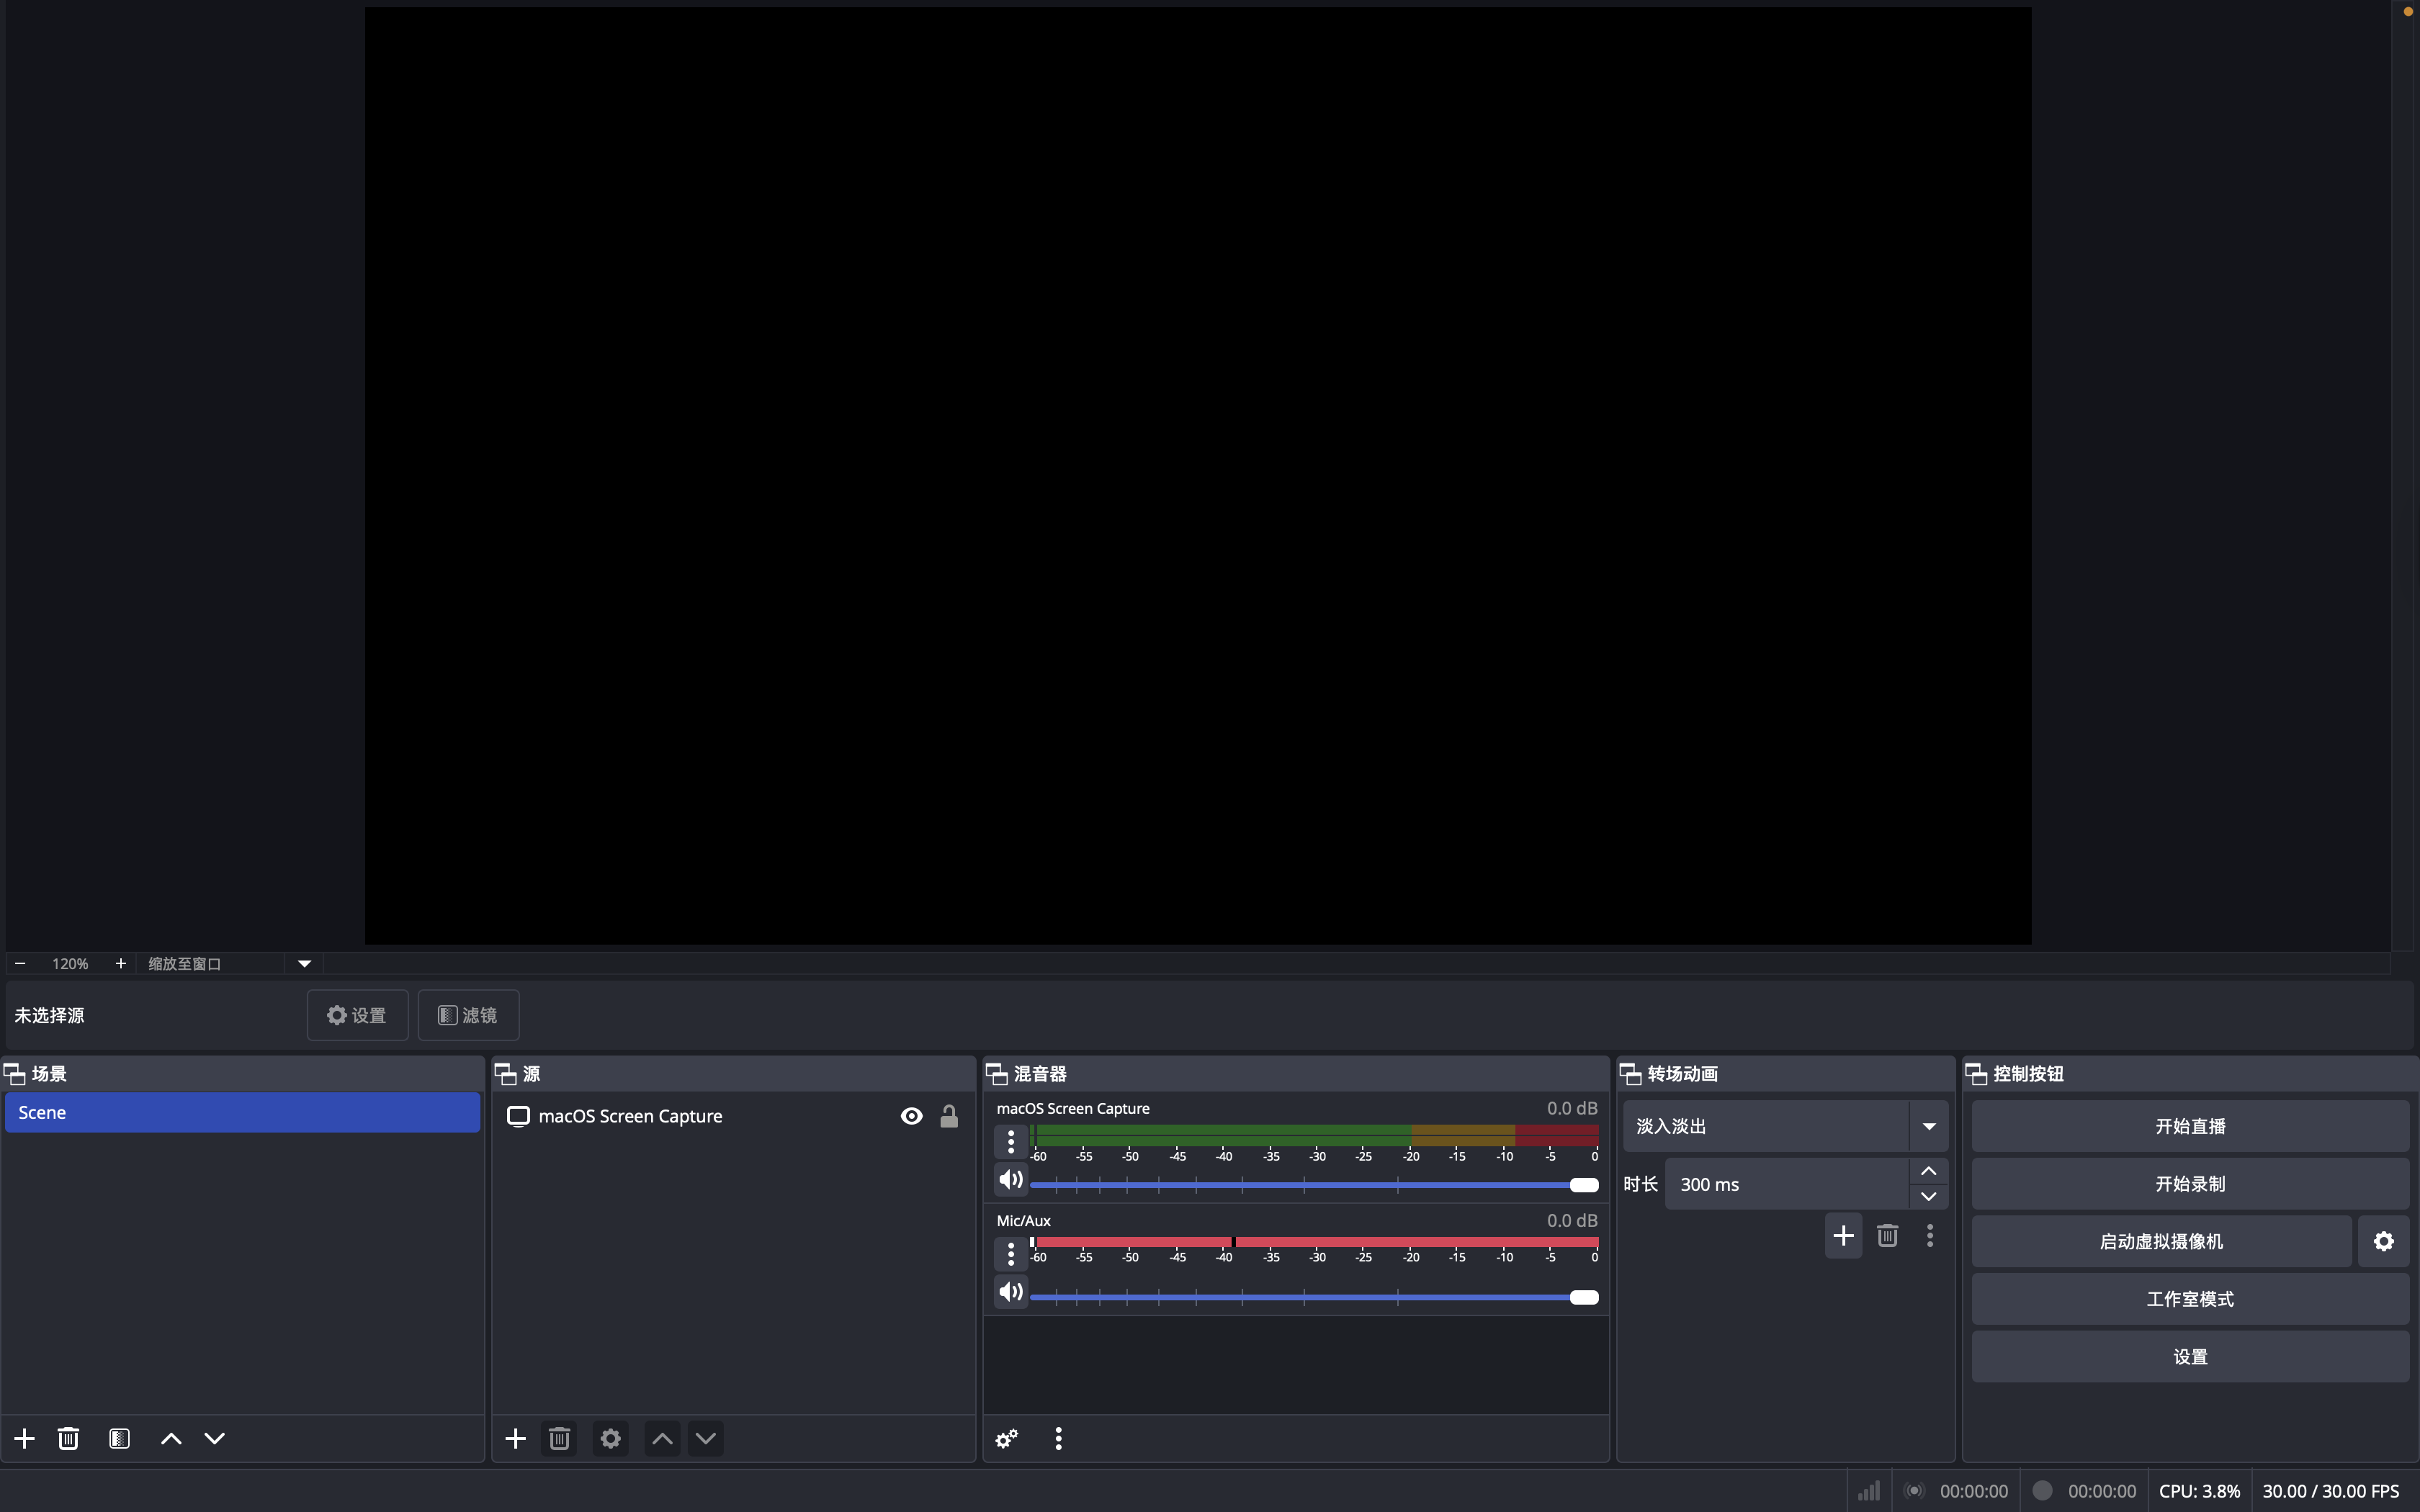Viewport: 2420px width, 1512px height.
Task: Click virtual camera settings gear icon
Action: click(x=2383, y=1241)
